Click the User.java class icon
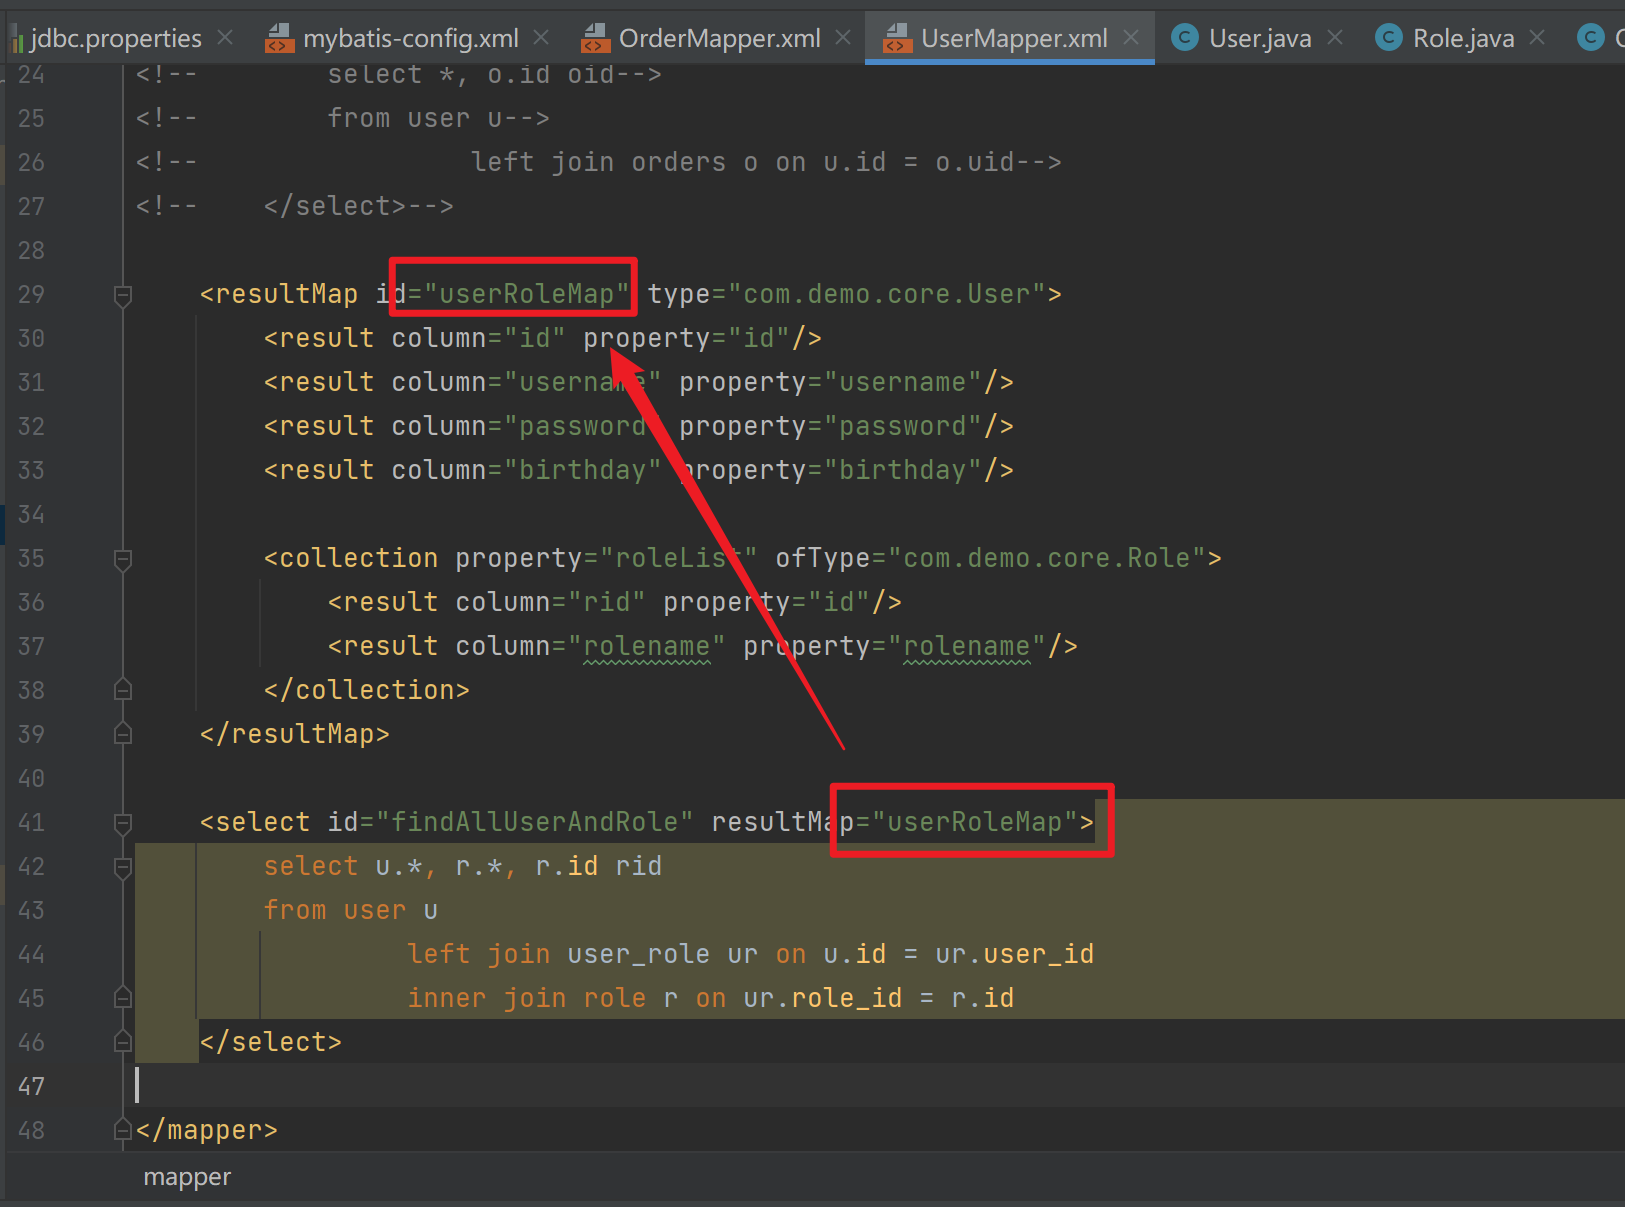 click(x=1185, y=38)
